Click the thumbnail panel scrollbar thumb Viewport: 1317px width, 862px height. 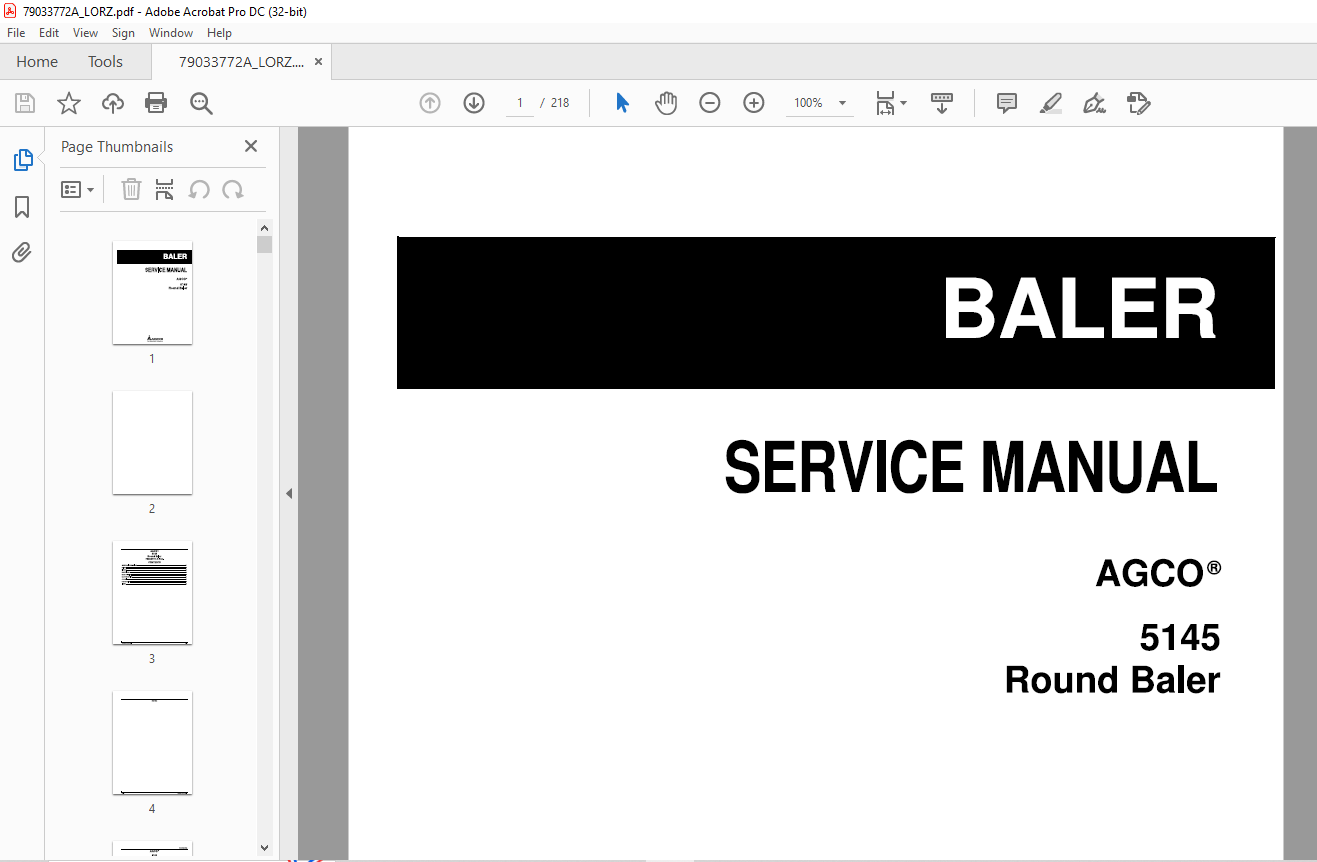[x=264, y=245]
